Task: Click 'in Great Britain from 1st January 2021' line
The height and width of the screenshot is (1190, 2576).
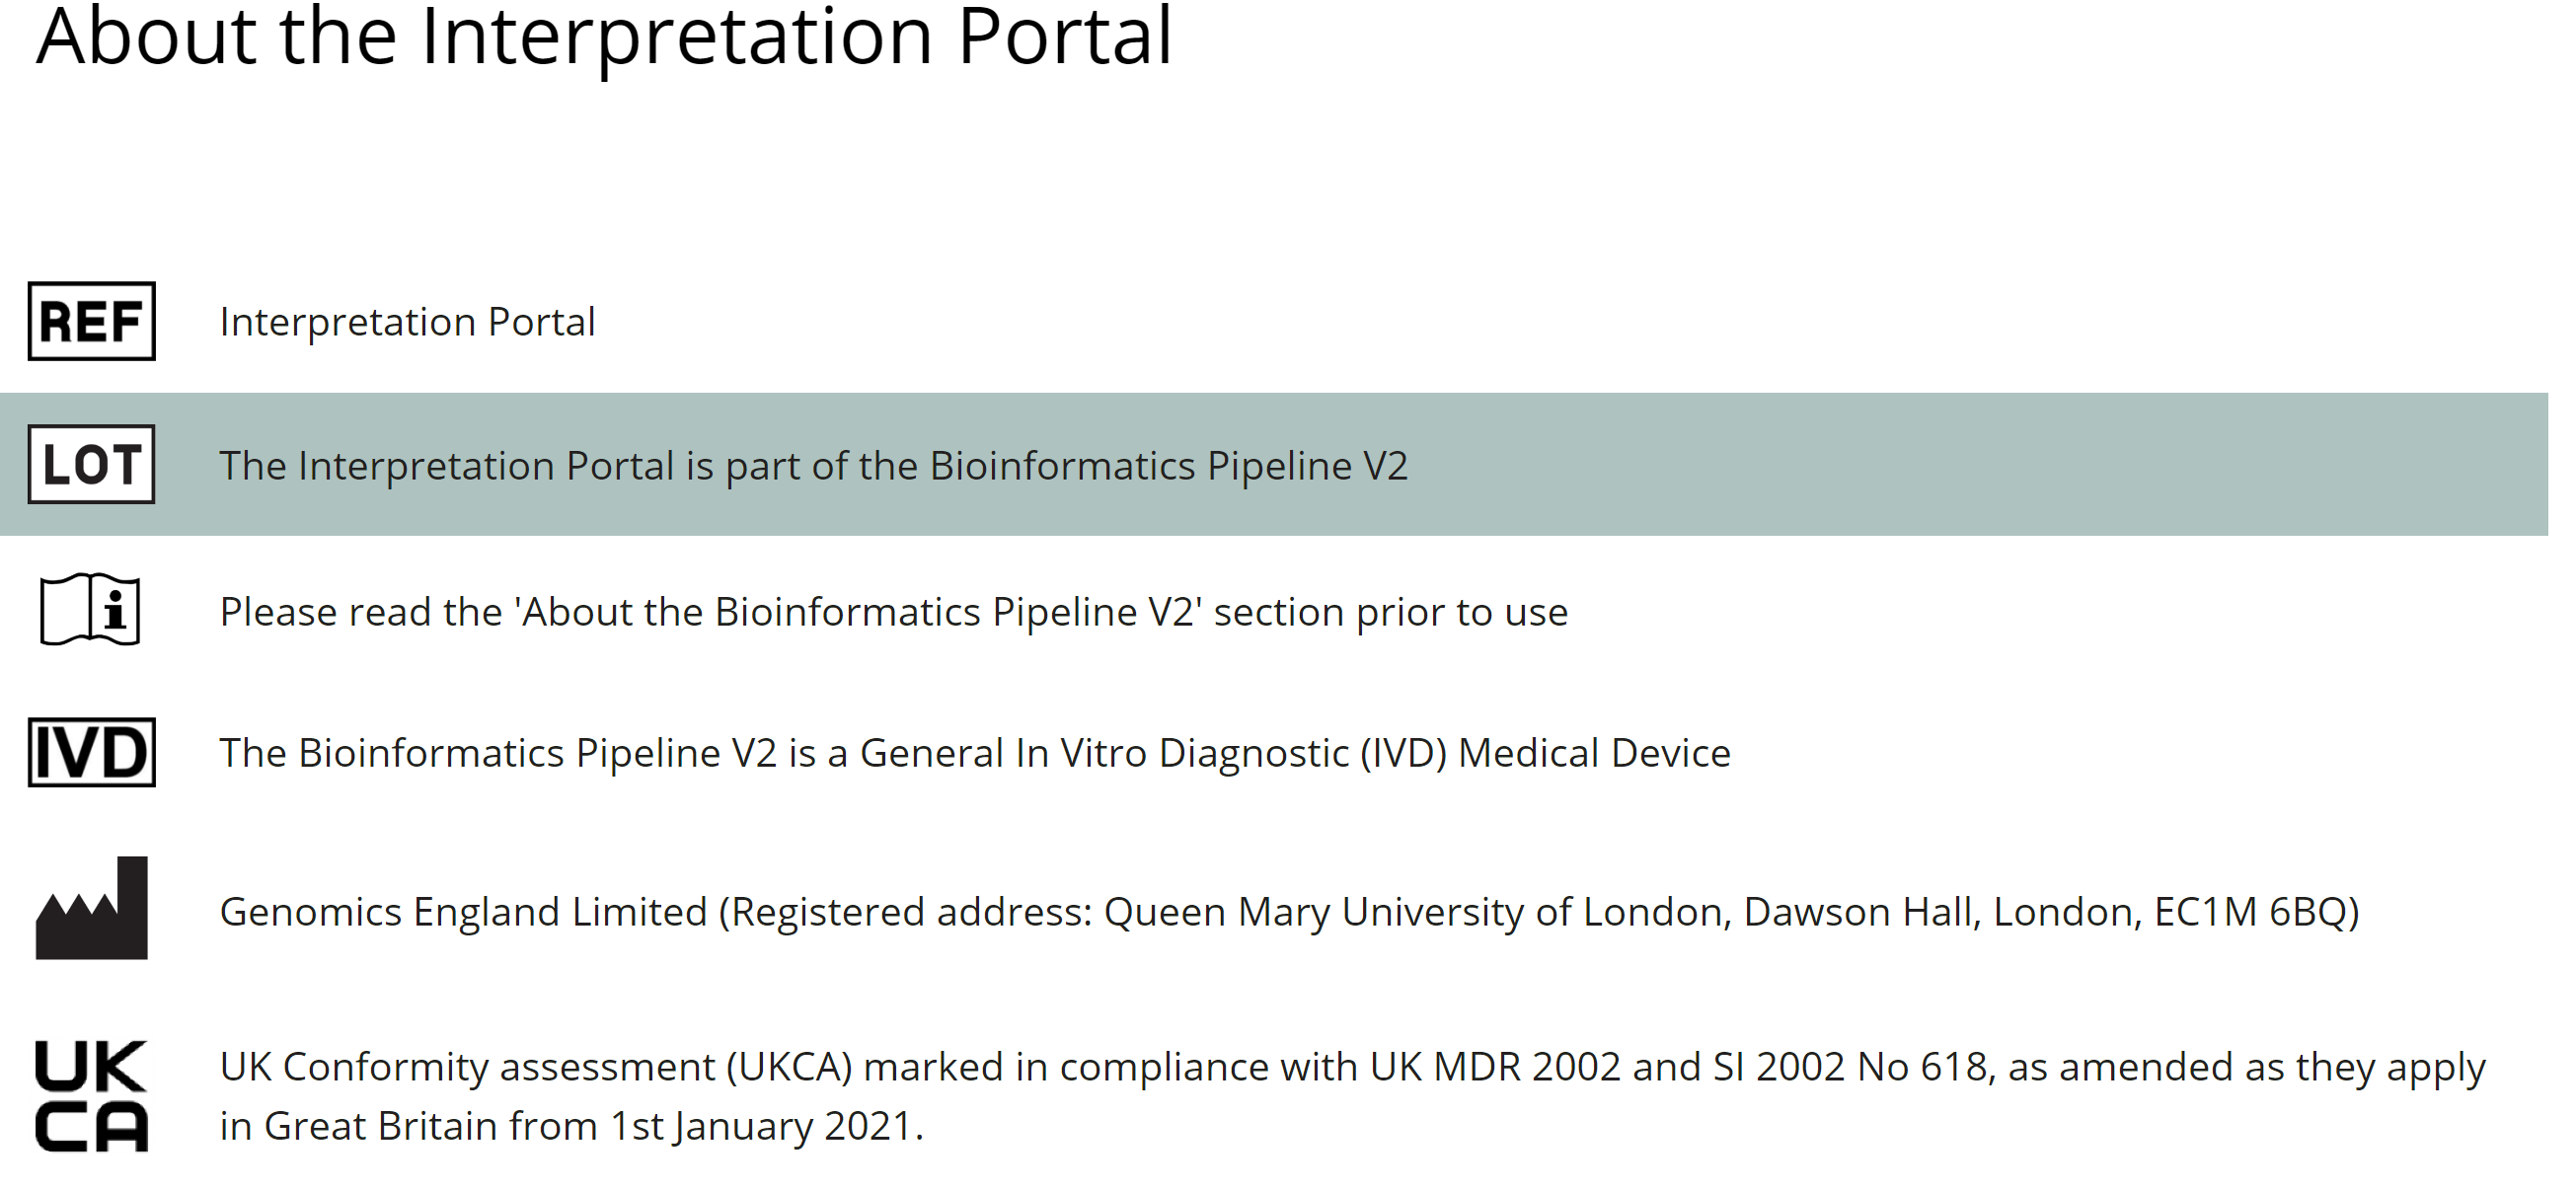Action: tap(571, 1126)
